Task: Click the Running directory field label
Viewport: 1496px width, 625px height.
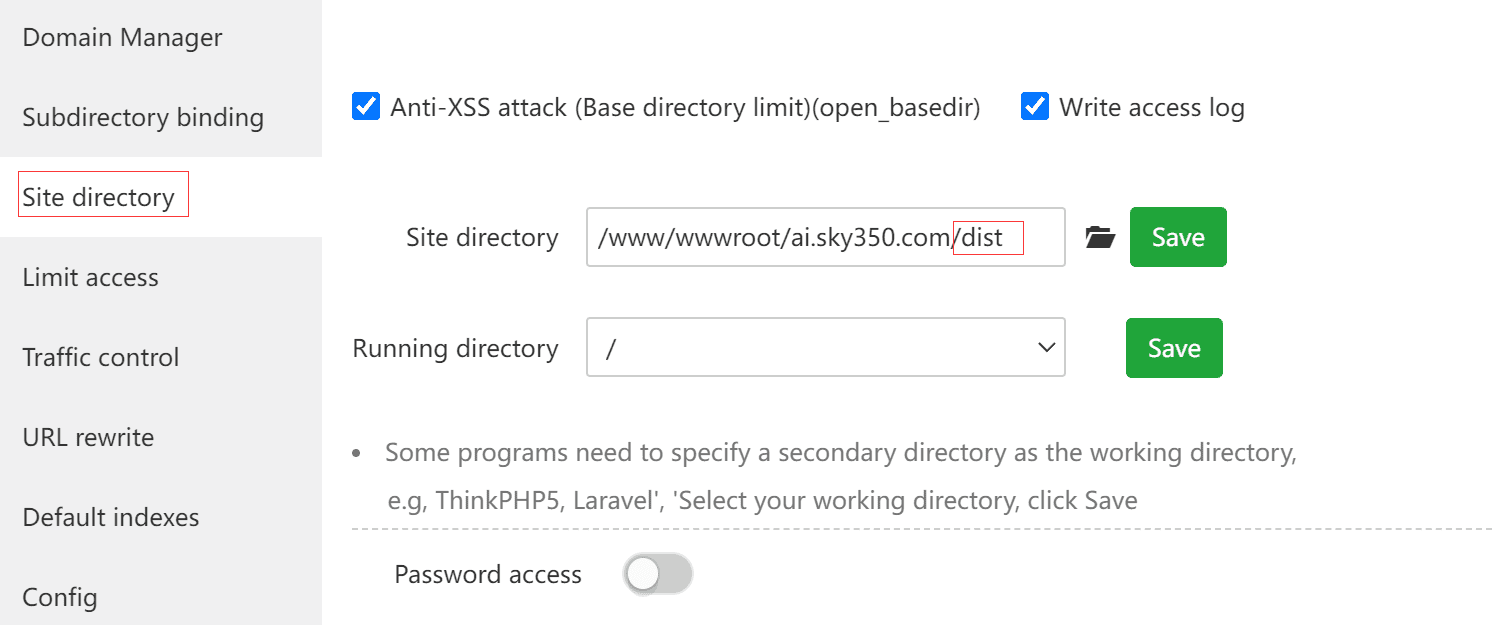Action: 455,349
